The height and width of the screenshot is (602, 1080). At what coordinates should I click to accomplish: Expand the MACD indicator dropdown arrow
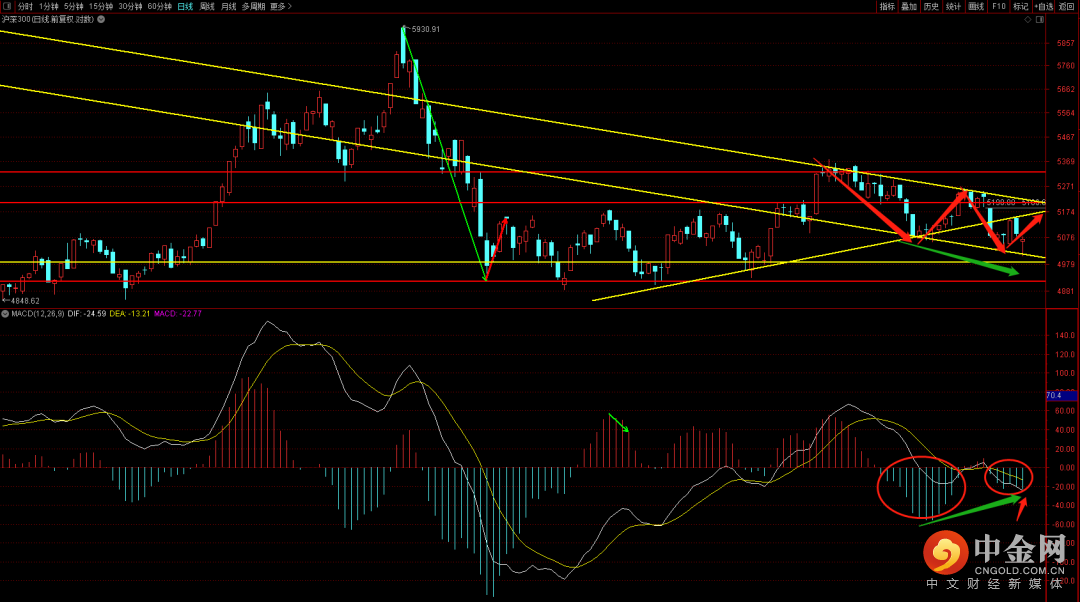5,314
